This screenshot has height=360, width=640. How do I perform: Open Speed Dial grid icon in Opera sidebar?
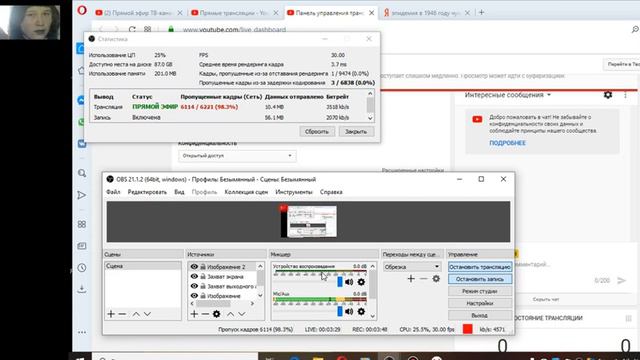(82, 224)
